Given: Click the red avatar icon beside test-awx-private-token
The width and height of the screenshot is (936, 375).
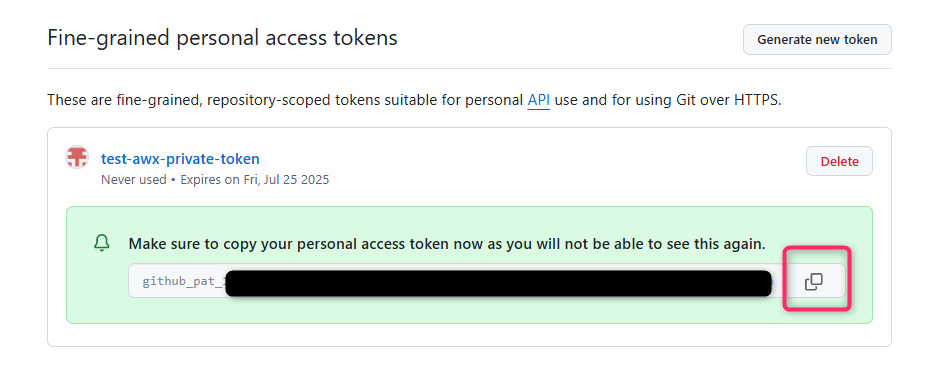Looking at the screenshot, I should 76,158.
